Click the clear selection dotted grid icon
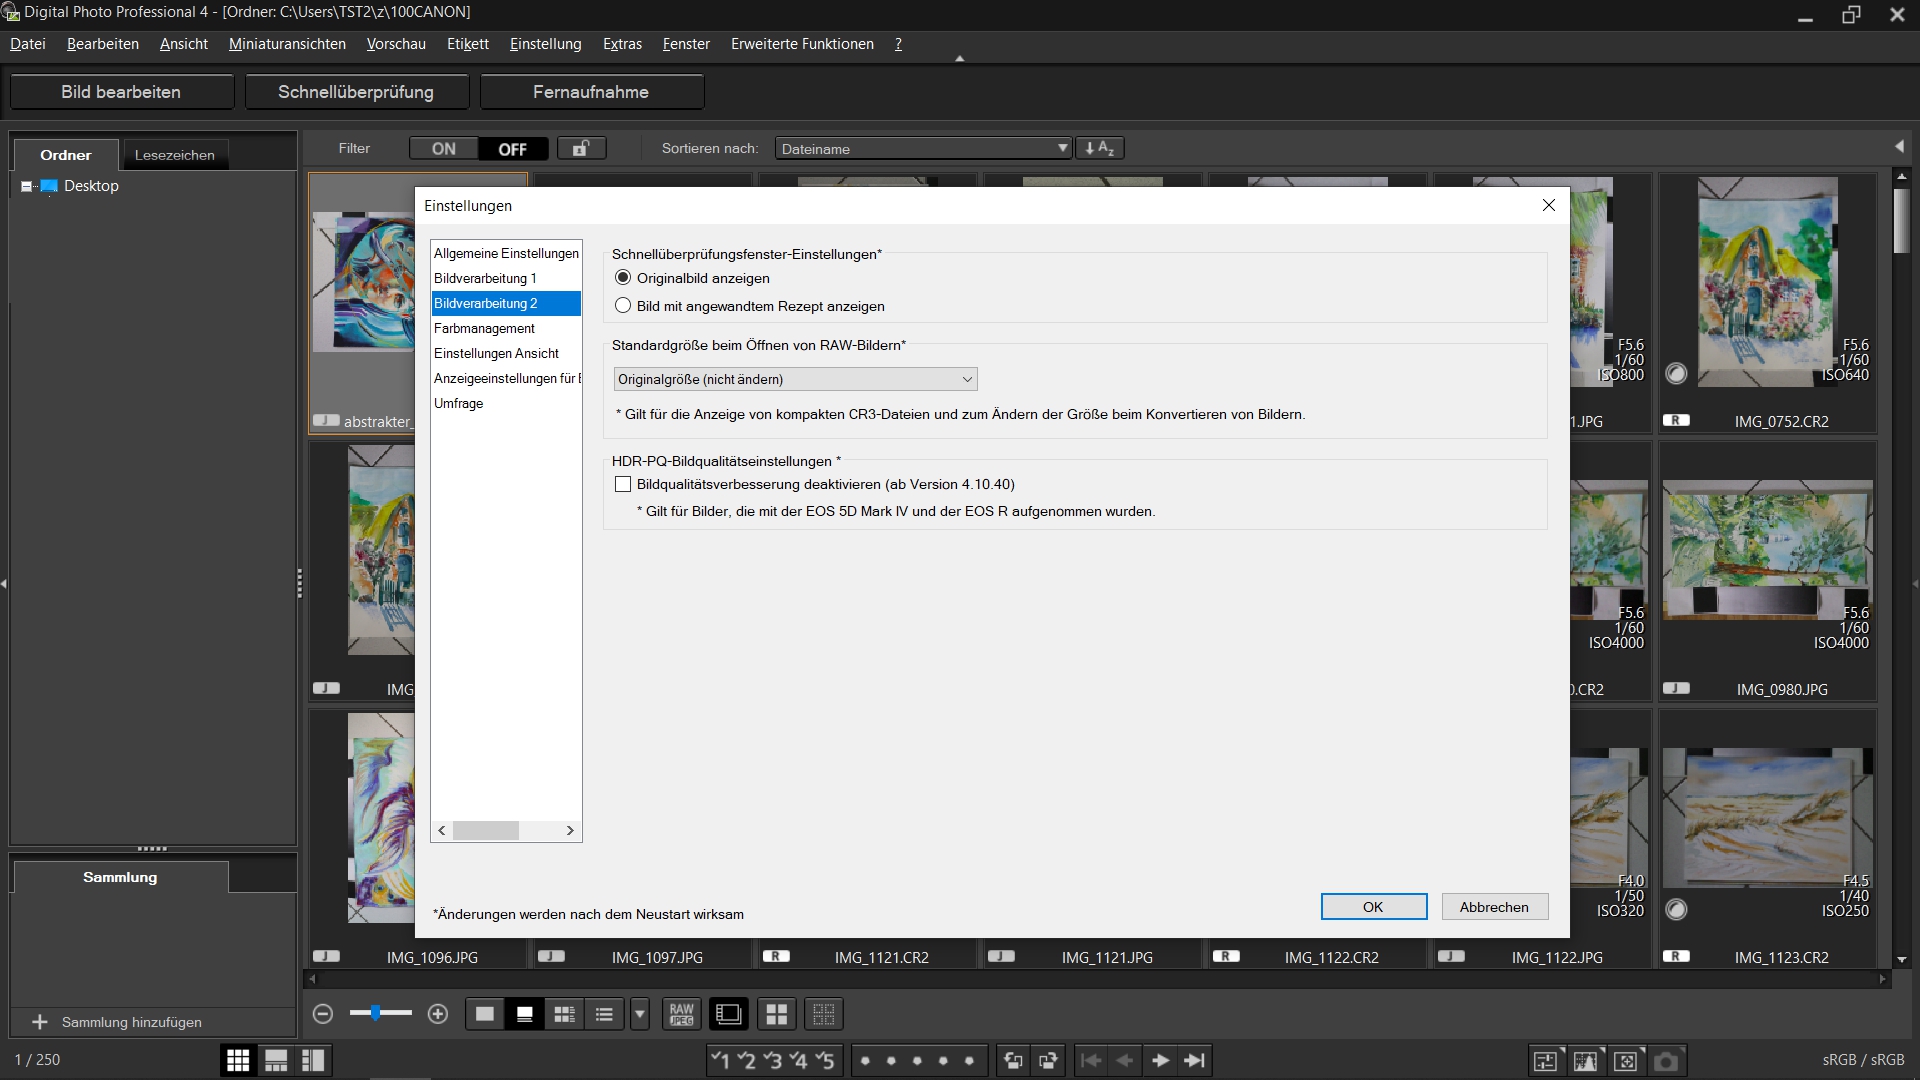The height and width of the screenshot is (1080, 1920). tap(824, 1014)
